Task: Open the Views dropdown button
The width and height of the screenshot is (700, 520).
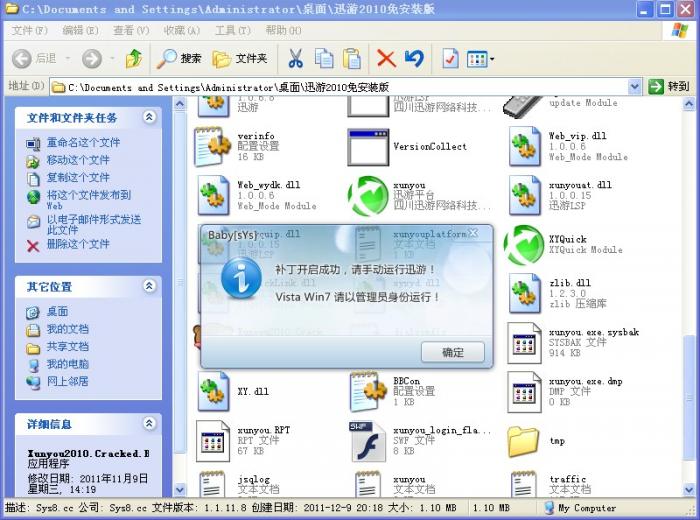Action: tap(480, 58)
